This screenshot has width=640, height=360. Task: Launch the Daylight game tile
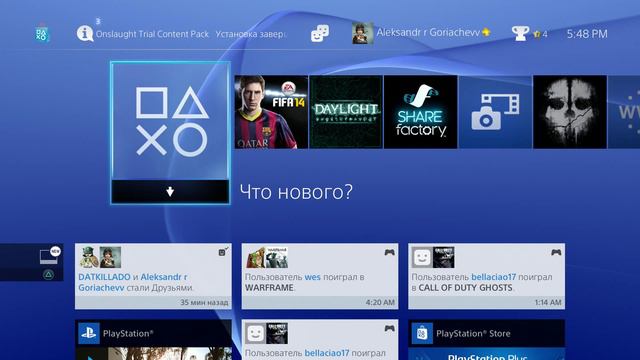pos(346,112)
